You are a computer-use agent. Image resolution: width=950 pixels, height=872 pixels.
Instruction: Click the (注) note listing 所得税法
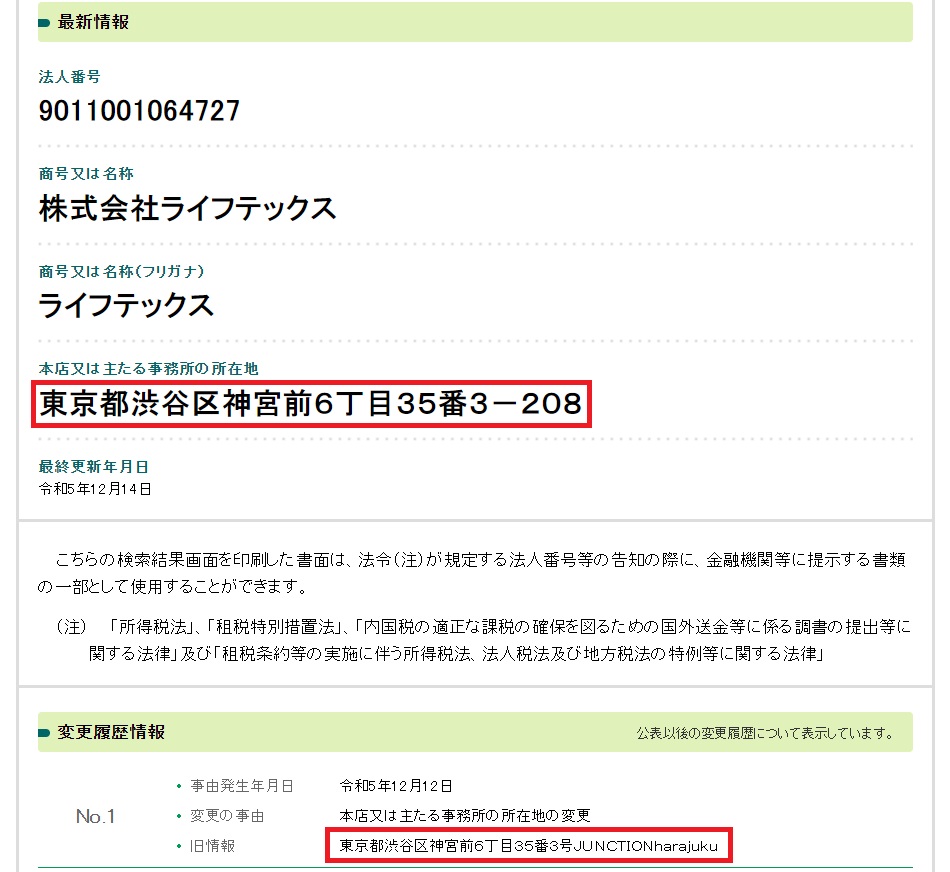click(483, 640)
